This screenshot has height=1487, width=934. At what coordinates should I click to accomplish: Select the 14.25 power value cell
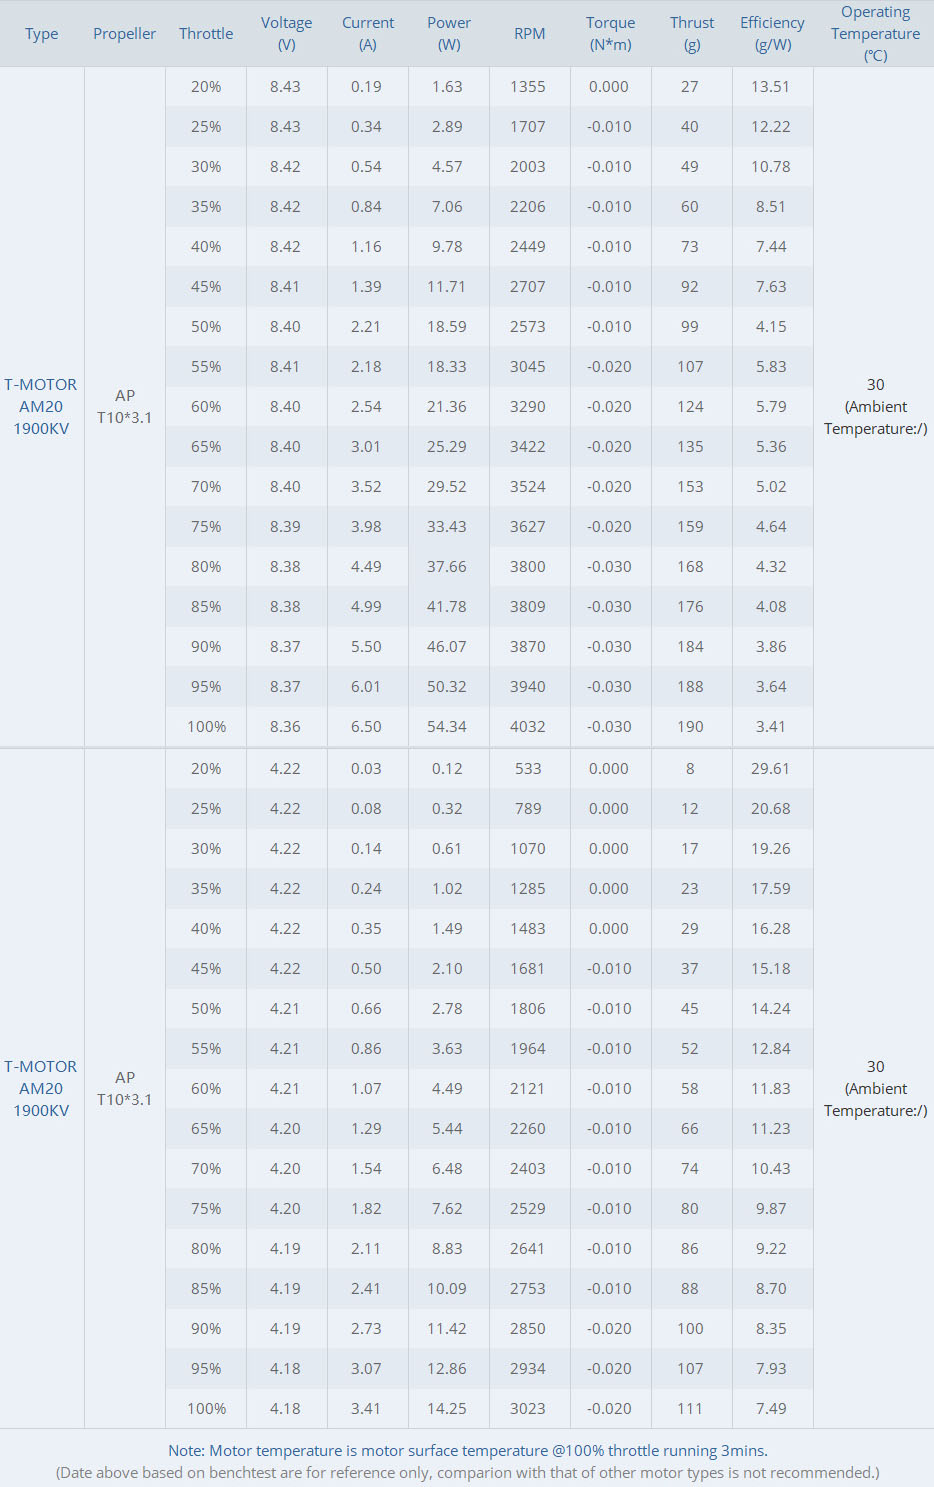click(x=447, y=1409)
